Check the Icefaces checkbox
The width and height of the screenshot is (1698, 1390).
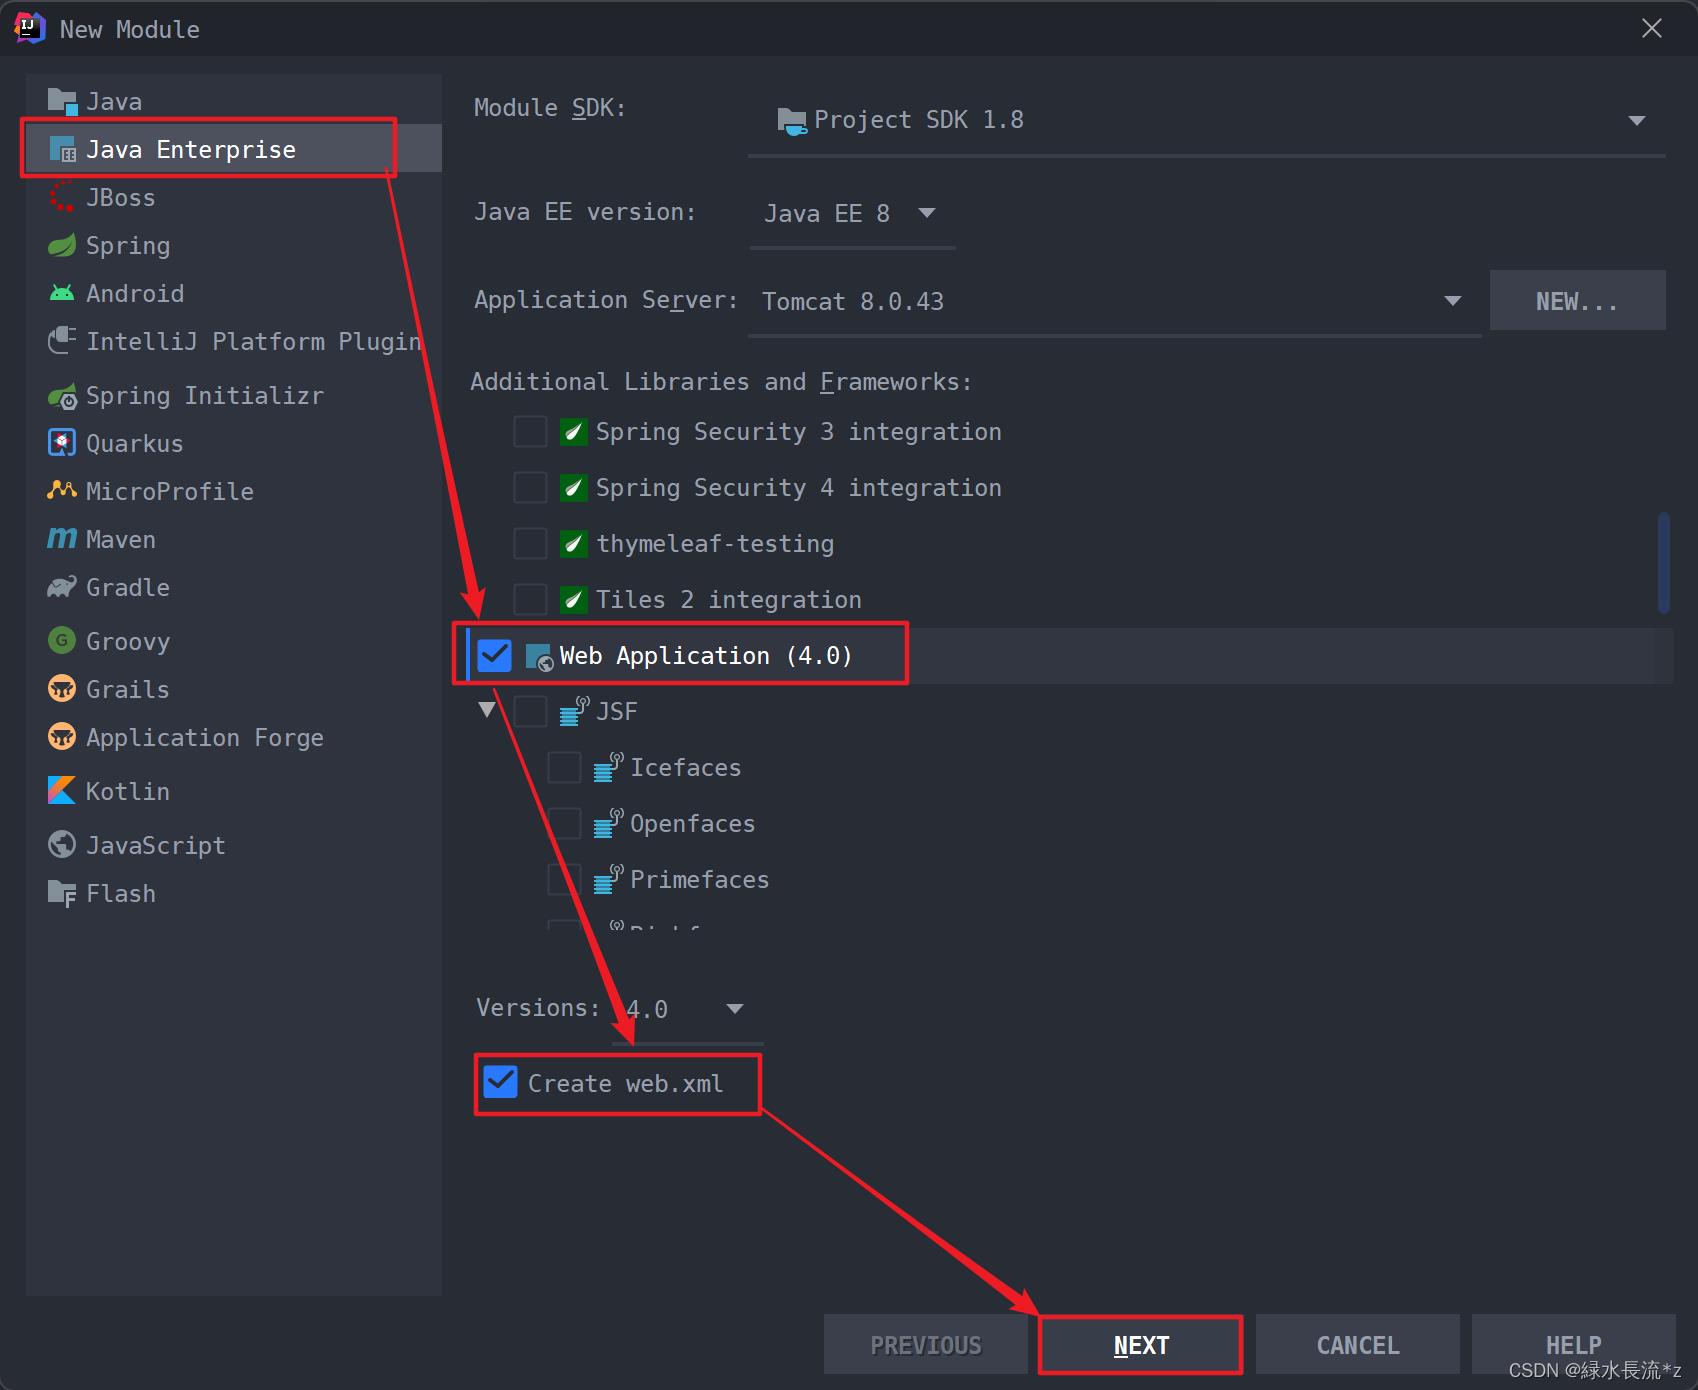(x=564, y=768)
